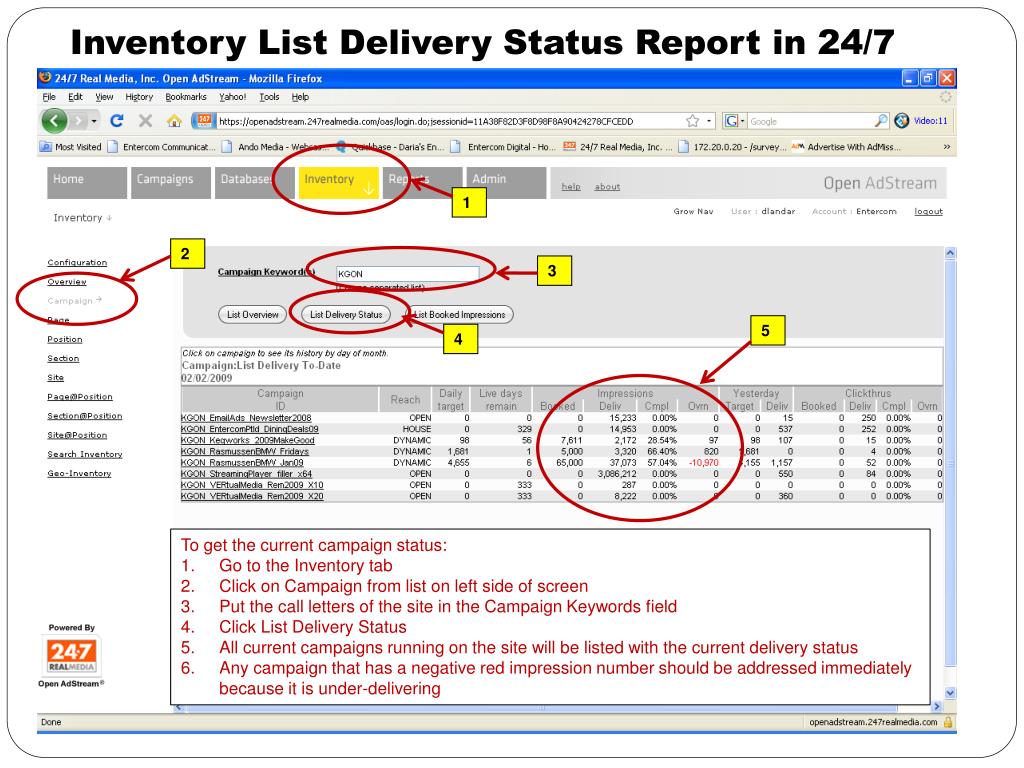Click the logout link
Image resolution: width=1024 pixels, height=768 pixels.
[x=928, y=212]
